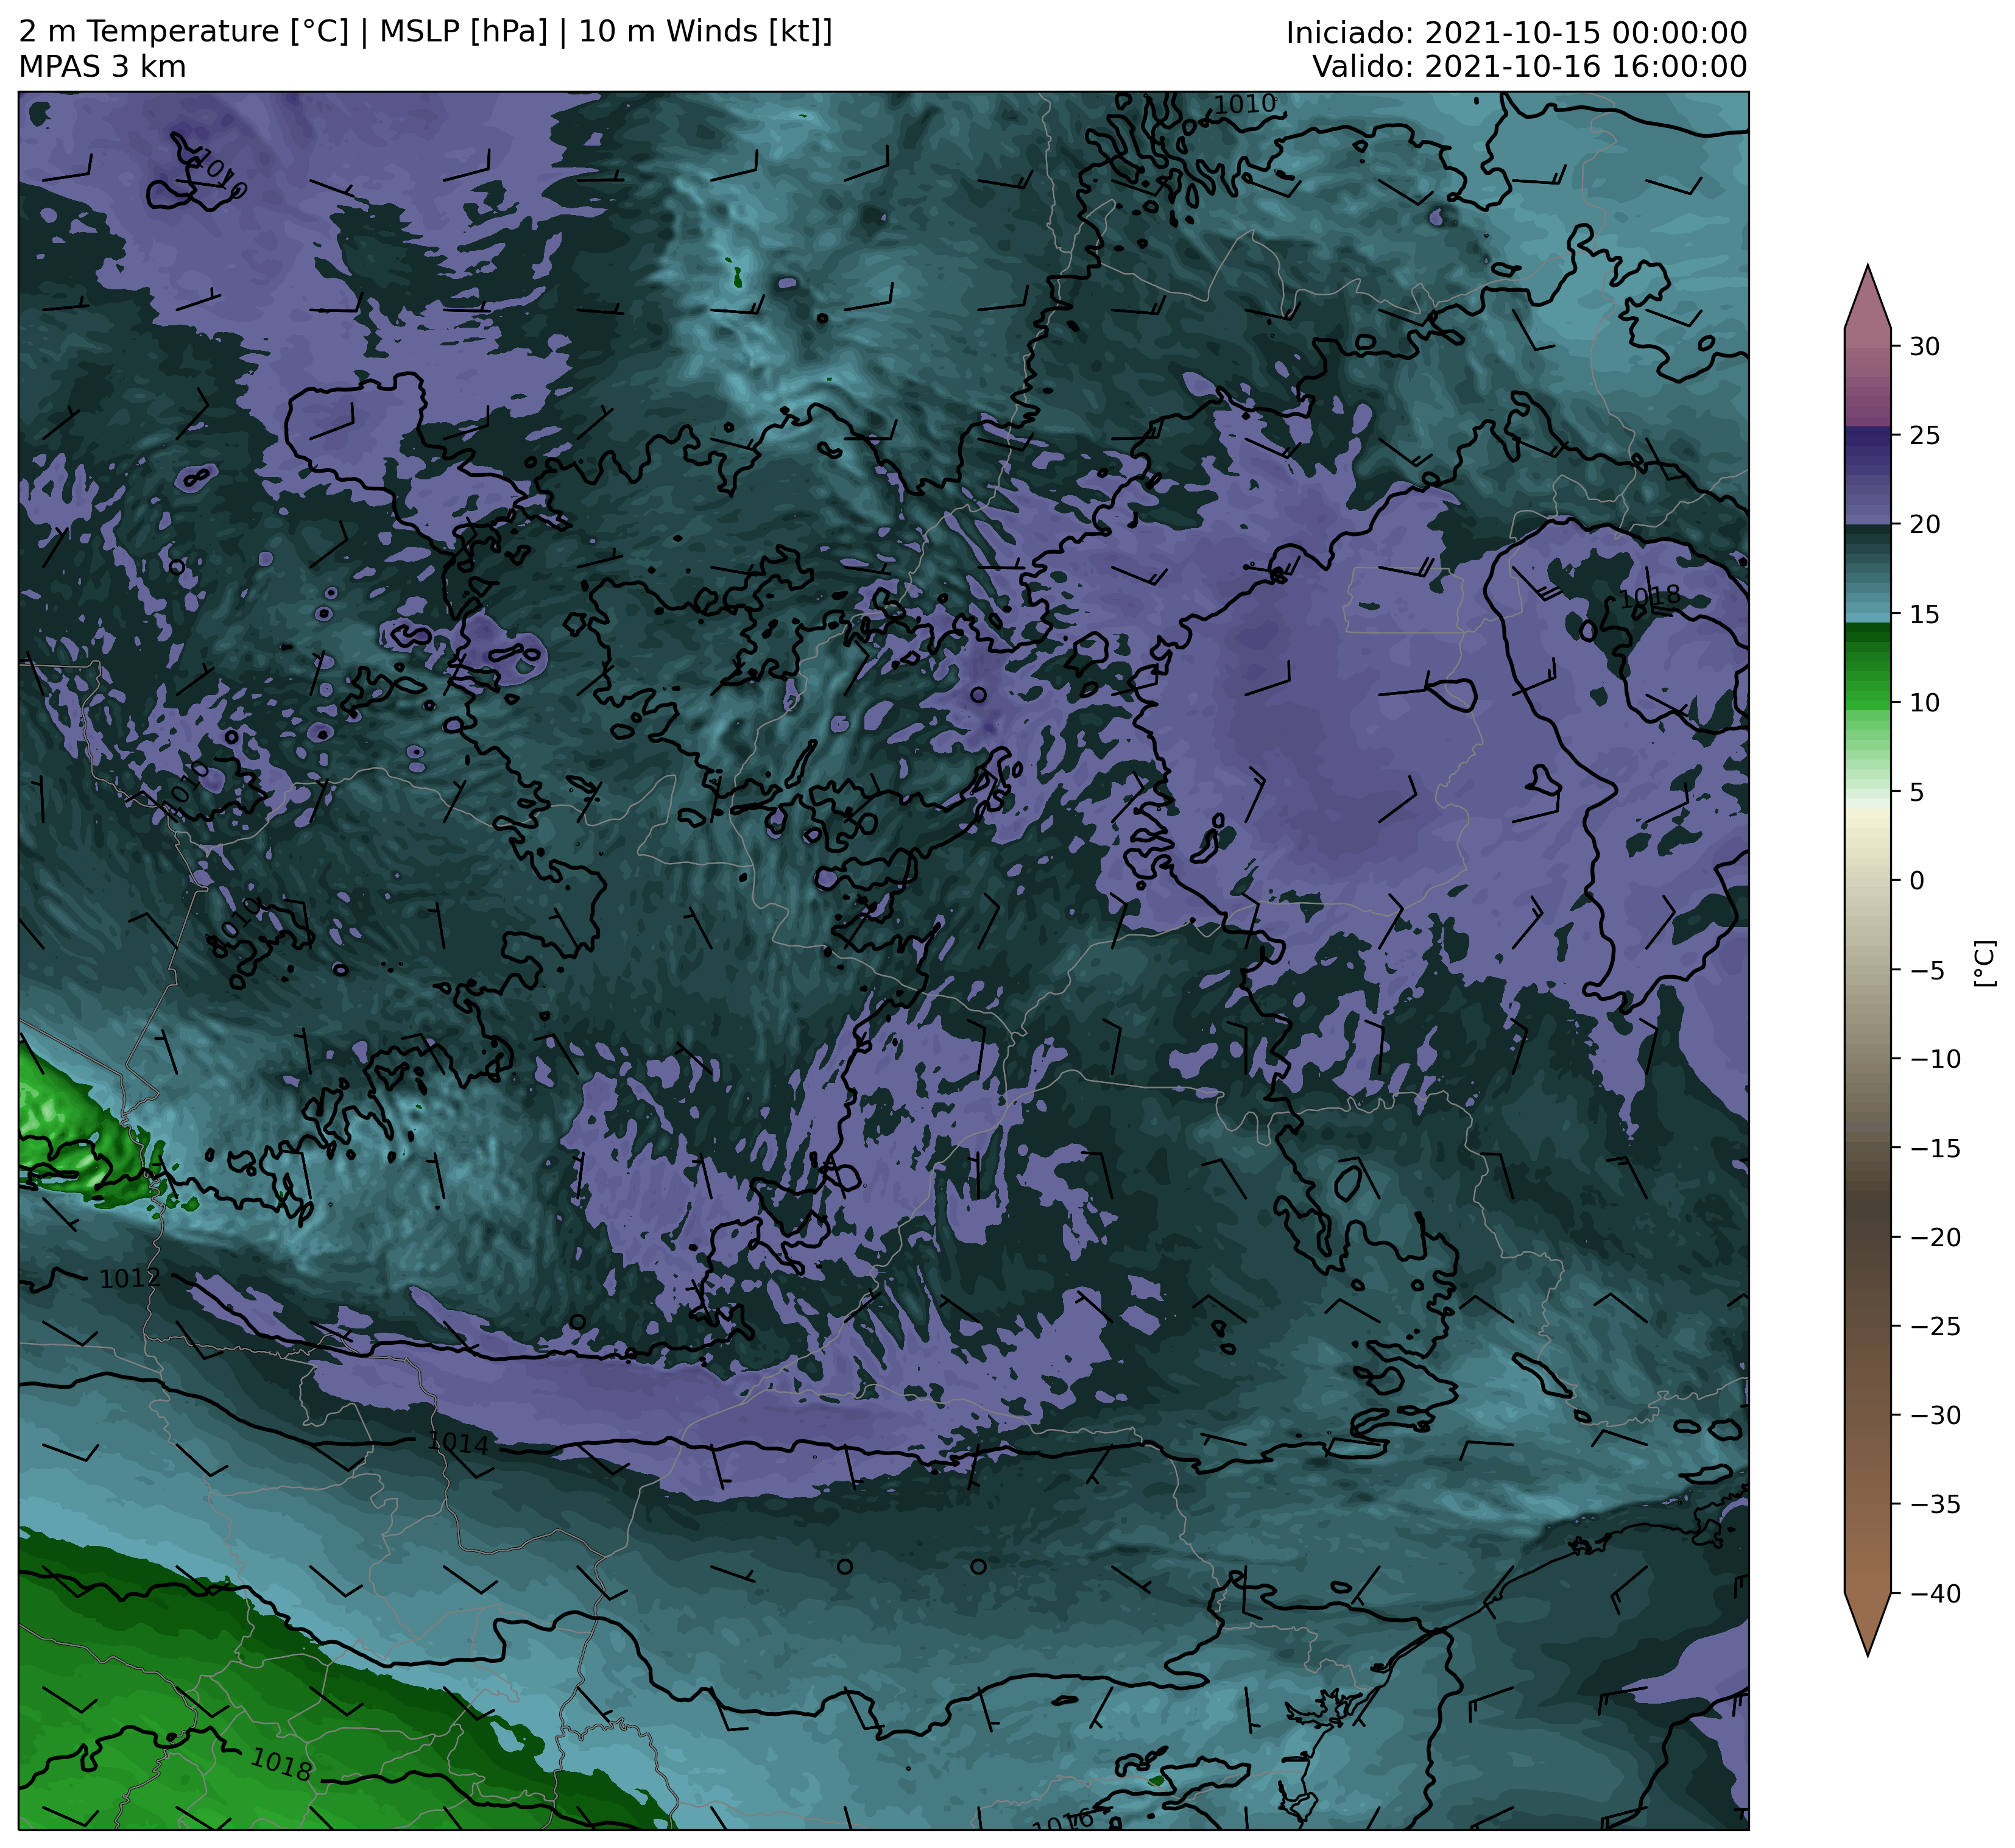Click the 'Iniciado: 2021-10-15 00:00:00' text

(1516, 33)
